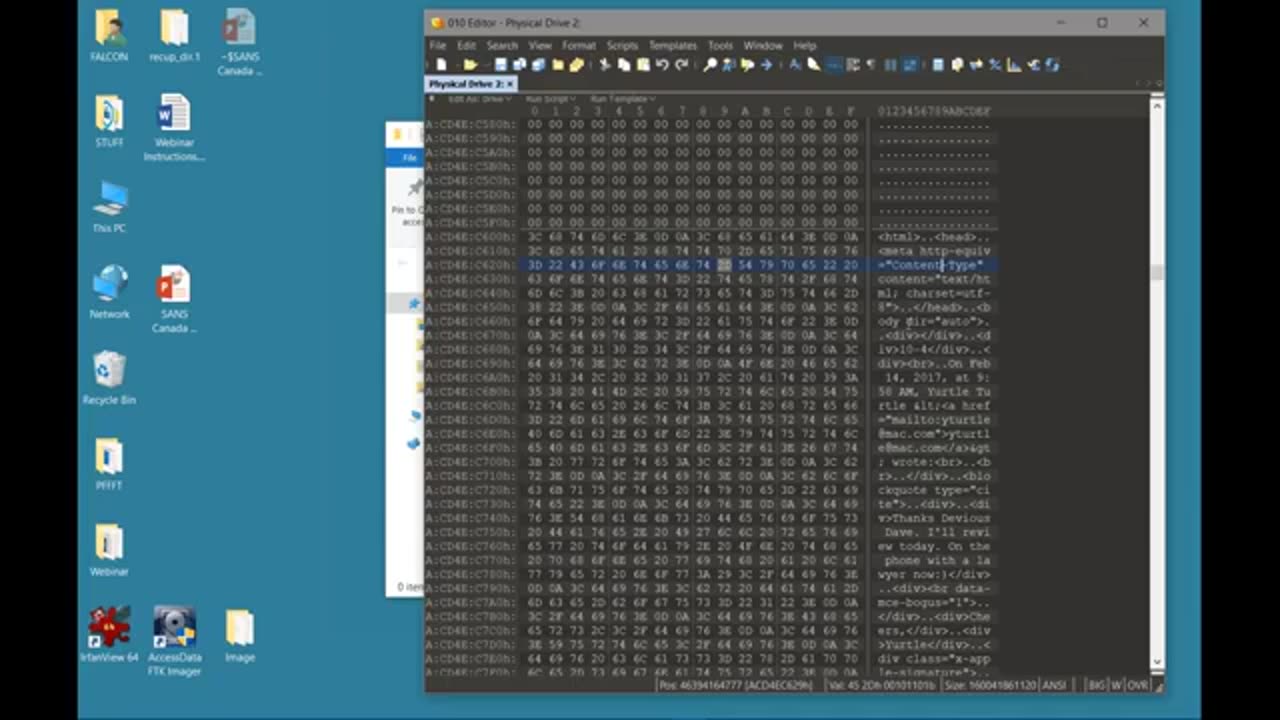This screenshot has height=720, width=1280.
Task: Click the Font letter A icon
Action: point(795,65)
